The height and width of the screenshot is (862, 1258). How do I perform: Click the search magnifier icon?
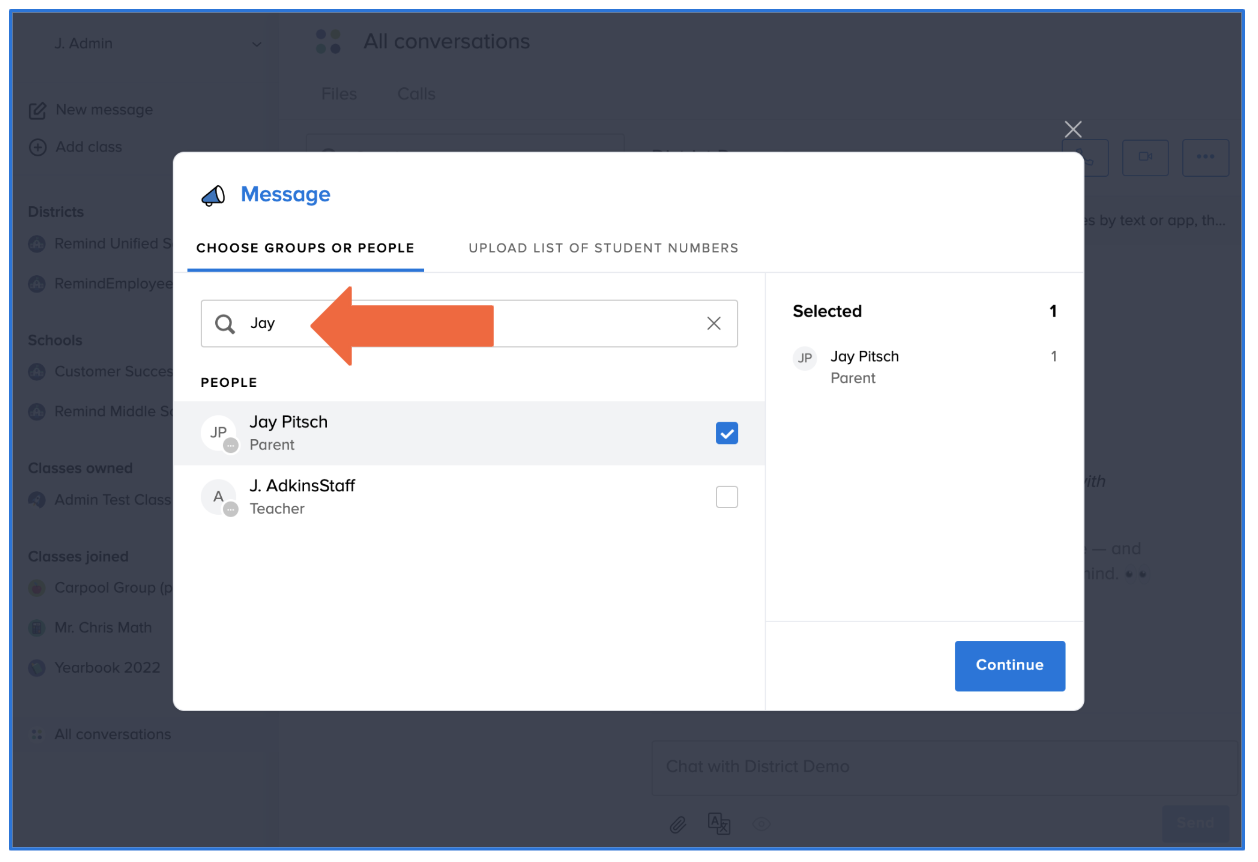click(x=226, y=324)
